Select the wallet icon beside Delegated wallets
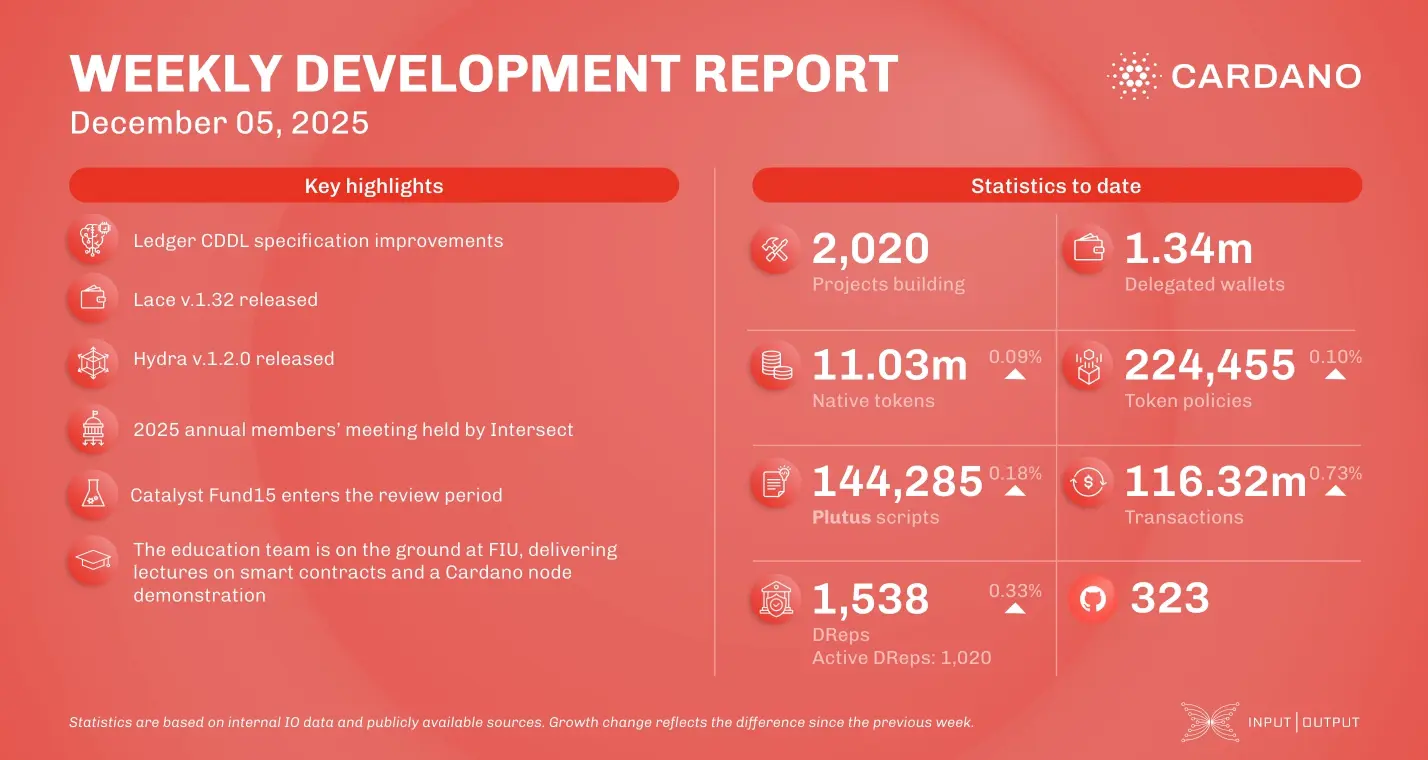Image resolution: width=1428 pixels, height=760 pixels. [1087, 248]
